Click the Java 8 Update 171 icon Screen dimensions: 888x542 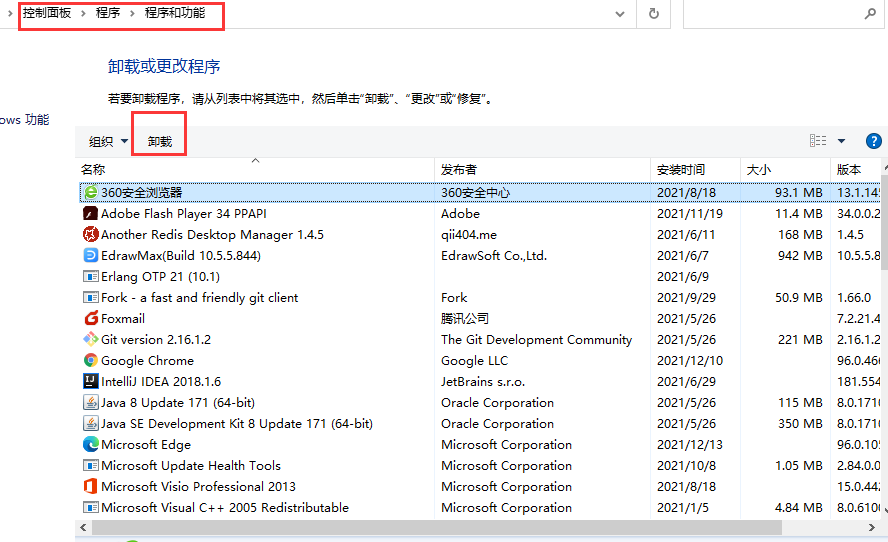pyautogui.click(x=91, y=402)
